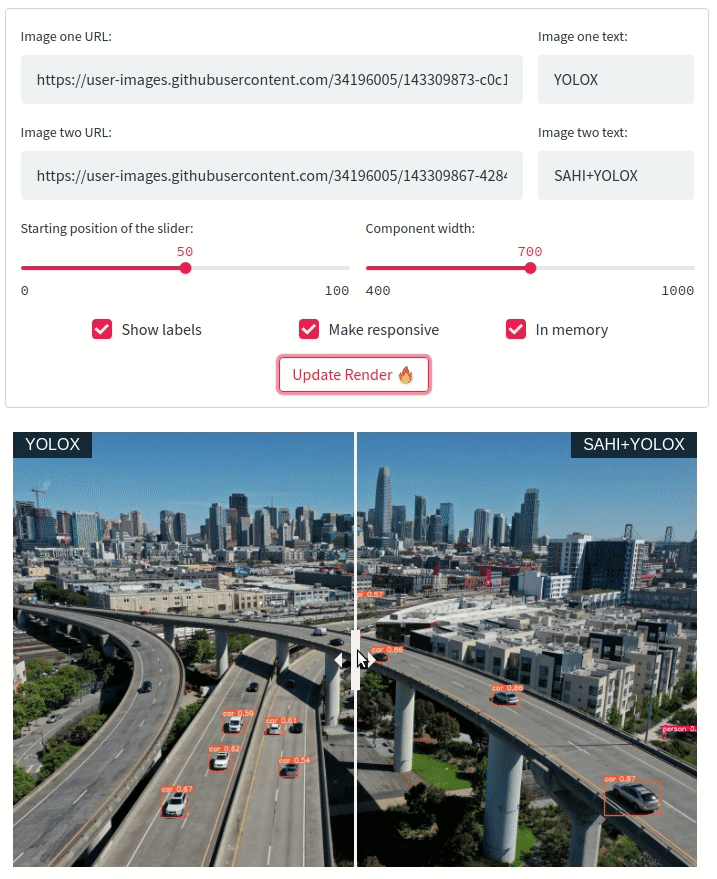Viewport: 717px width, 879px height.
Task: Click the car 0.87 detection box
Action: tap(632, 798)
